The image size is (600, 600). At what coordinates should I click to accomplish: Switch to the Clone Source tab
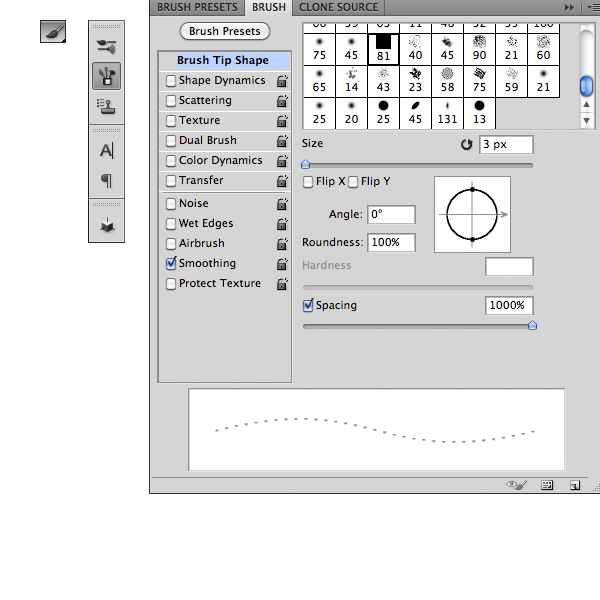[339, 7]
